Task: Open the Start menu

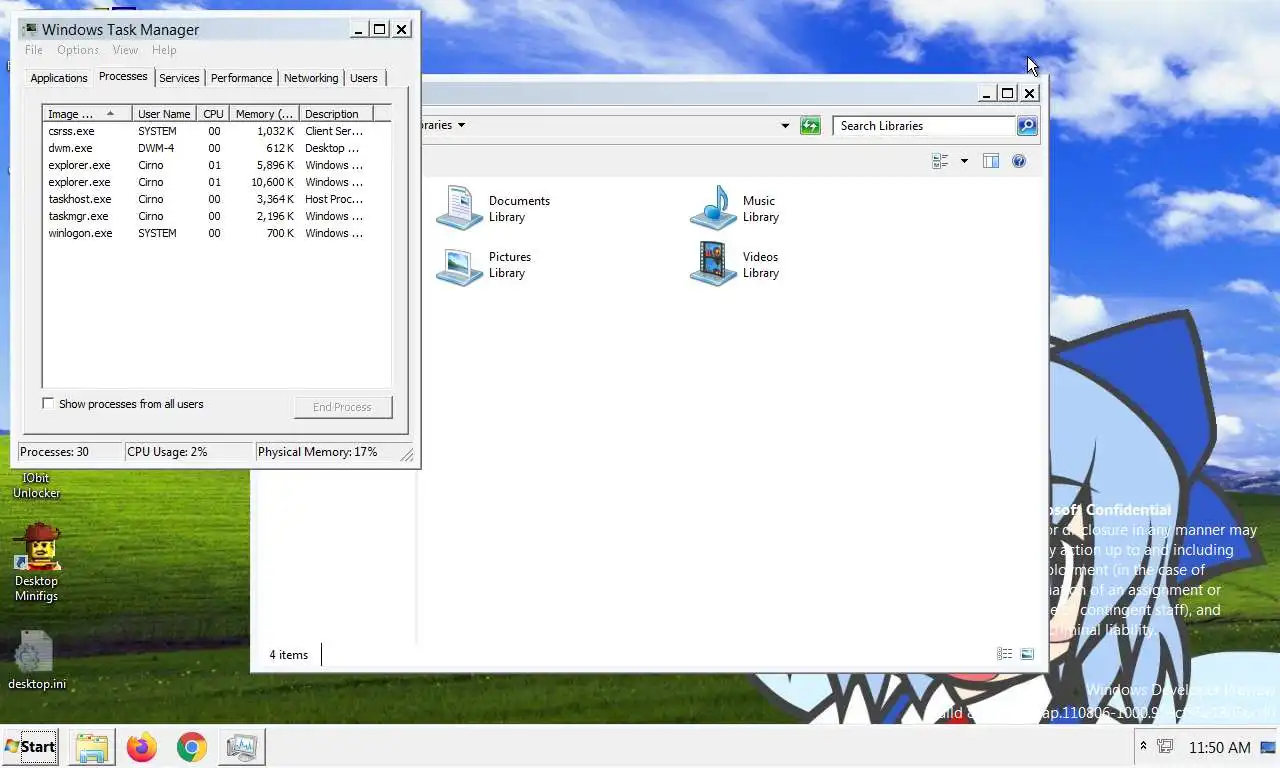Action: coord(30,747)
